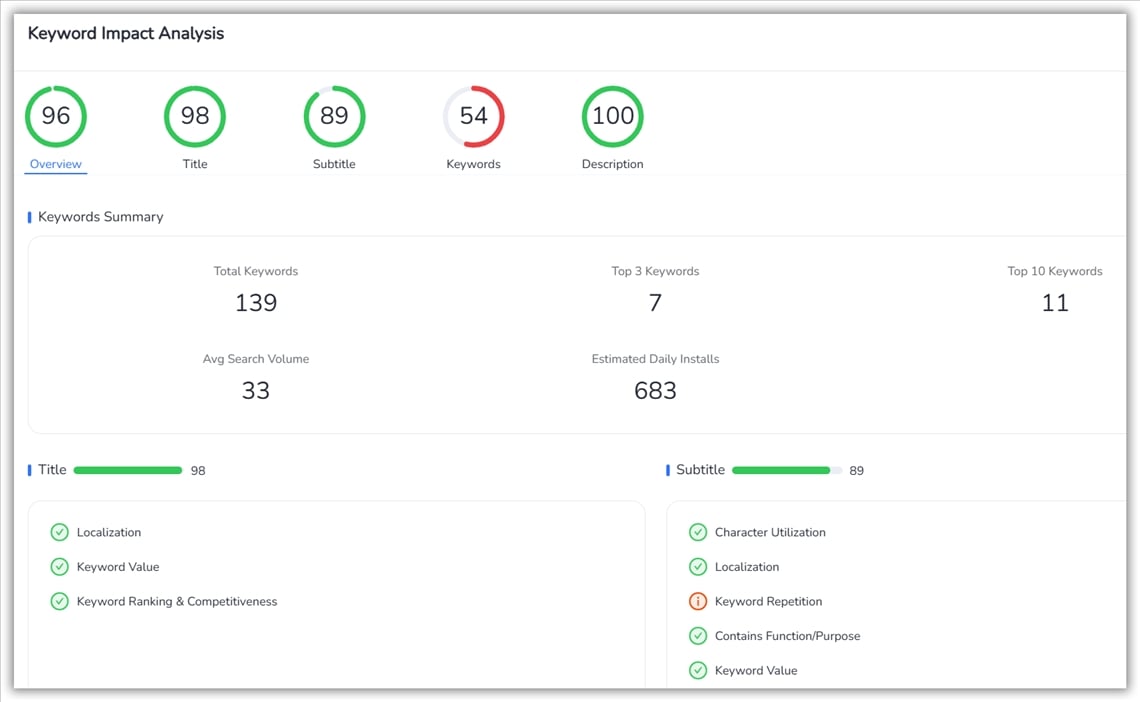
Task: Click the red Keywords score ring showing 54
Action: pos(473,115)
